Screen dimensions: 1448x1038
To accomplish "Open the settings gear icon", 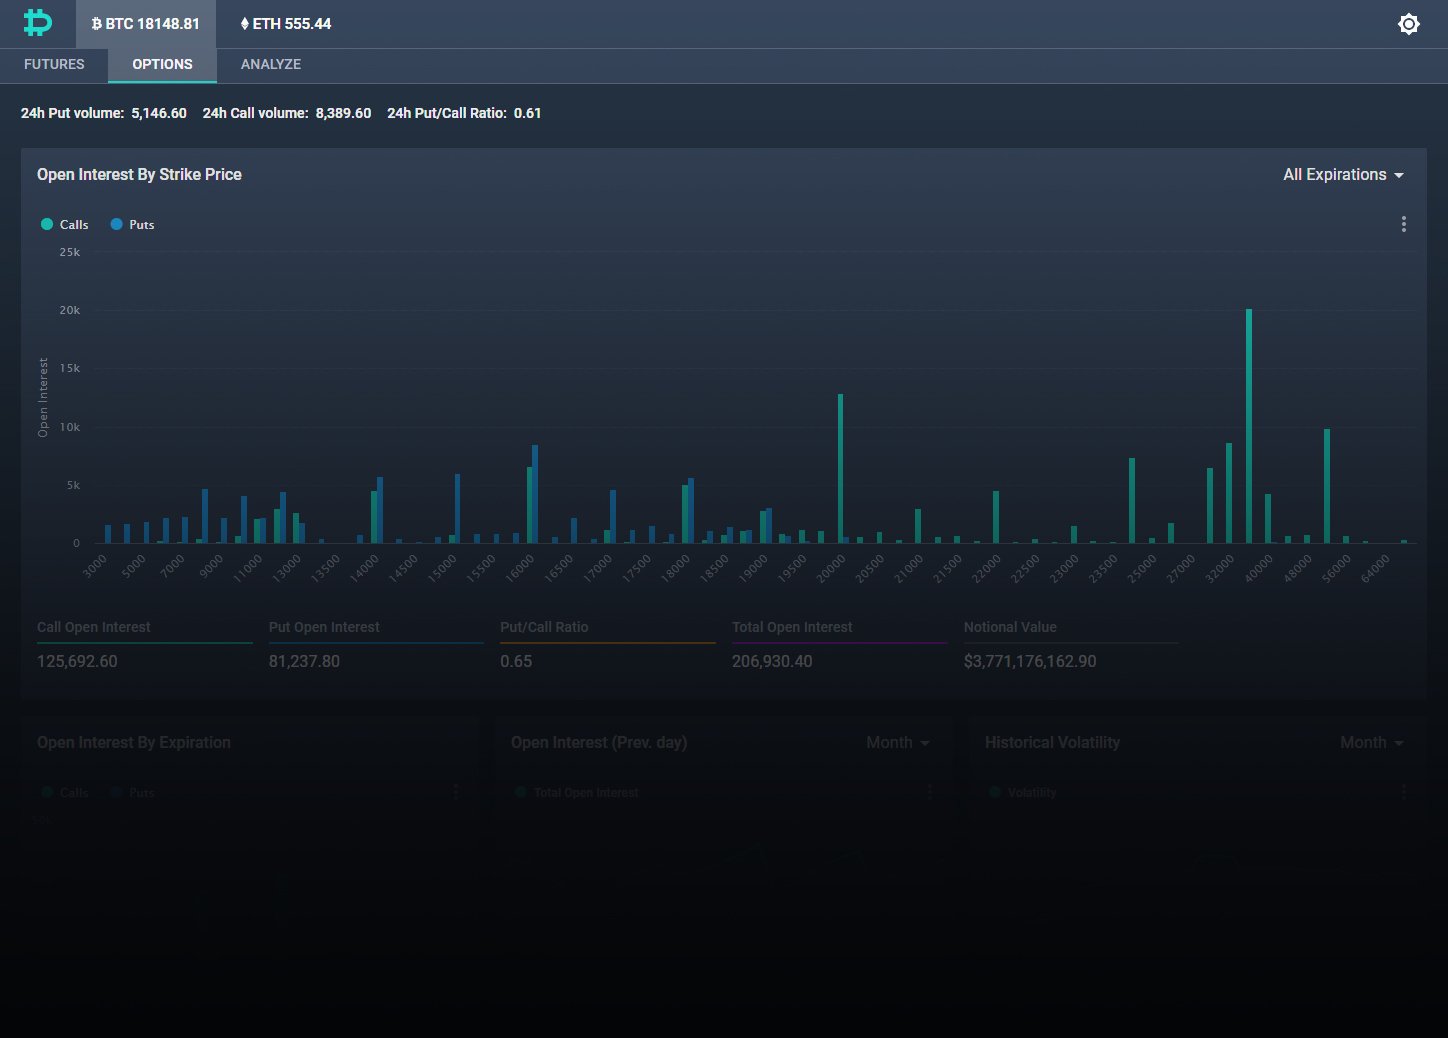I will coord(1408,24).
